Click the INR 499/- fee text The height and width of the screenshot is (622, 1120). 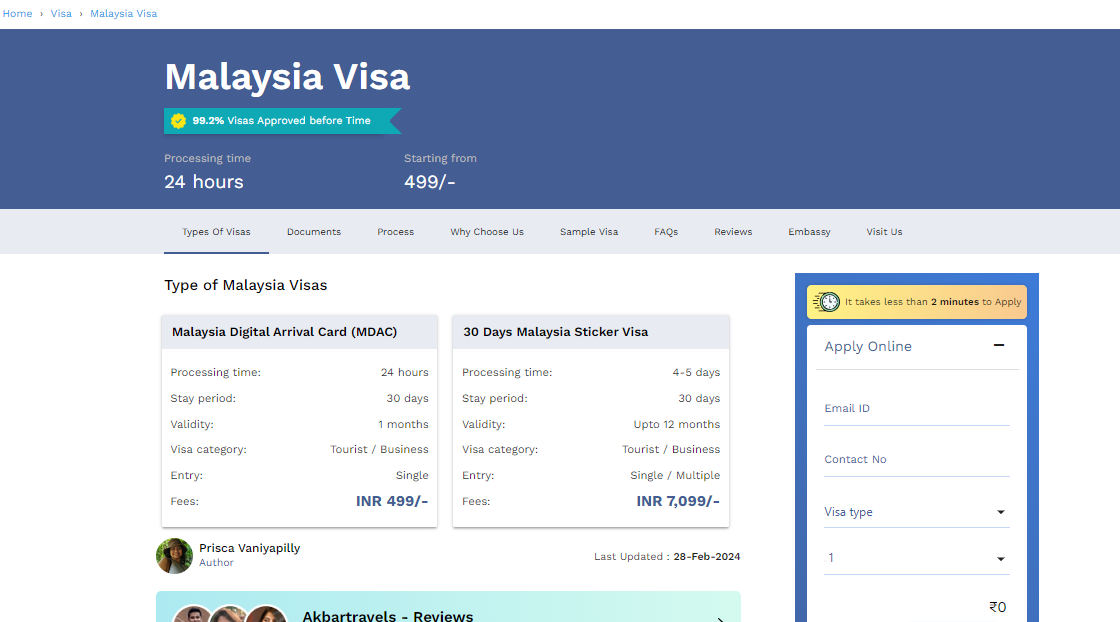392,501
